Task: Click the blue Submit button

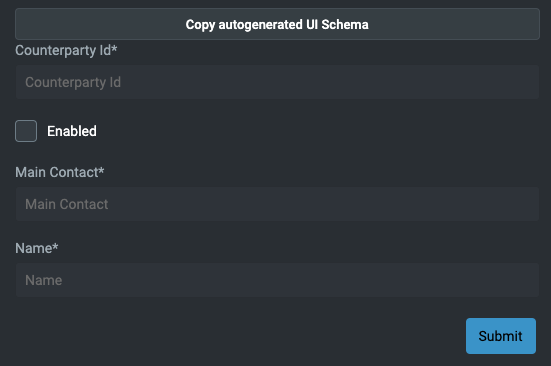Action: (x=501, y=336)
